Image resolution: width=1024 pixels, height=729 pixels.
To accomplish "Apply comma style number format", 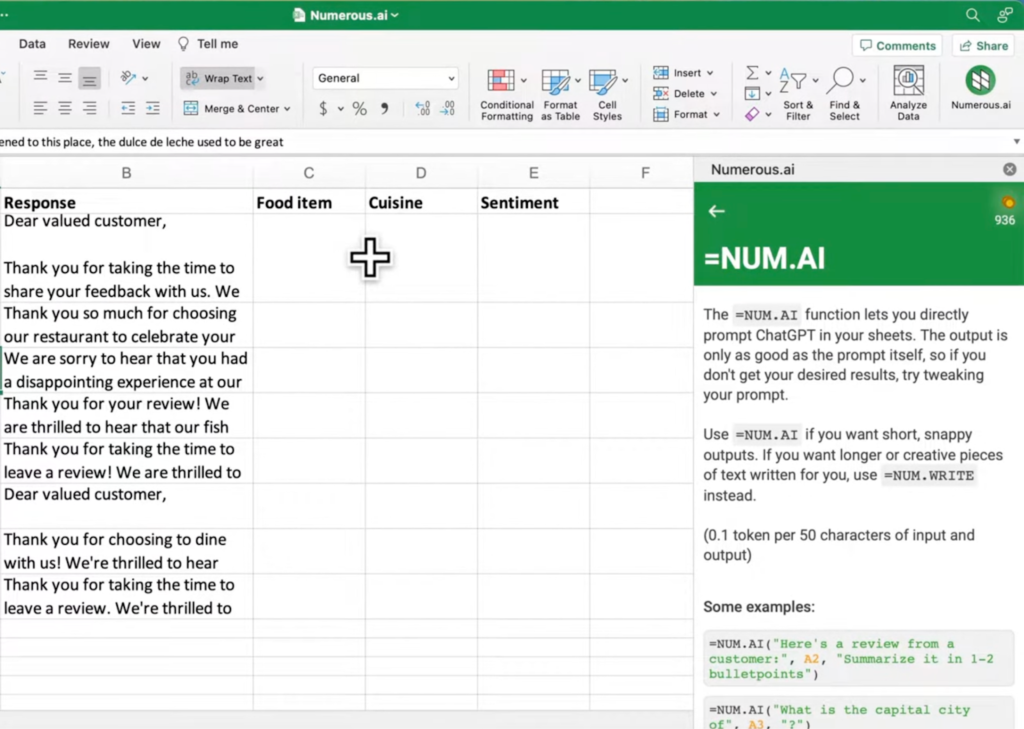I will pos(384,109).
